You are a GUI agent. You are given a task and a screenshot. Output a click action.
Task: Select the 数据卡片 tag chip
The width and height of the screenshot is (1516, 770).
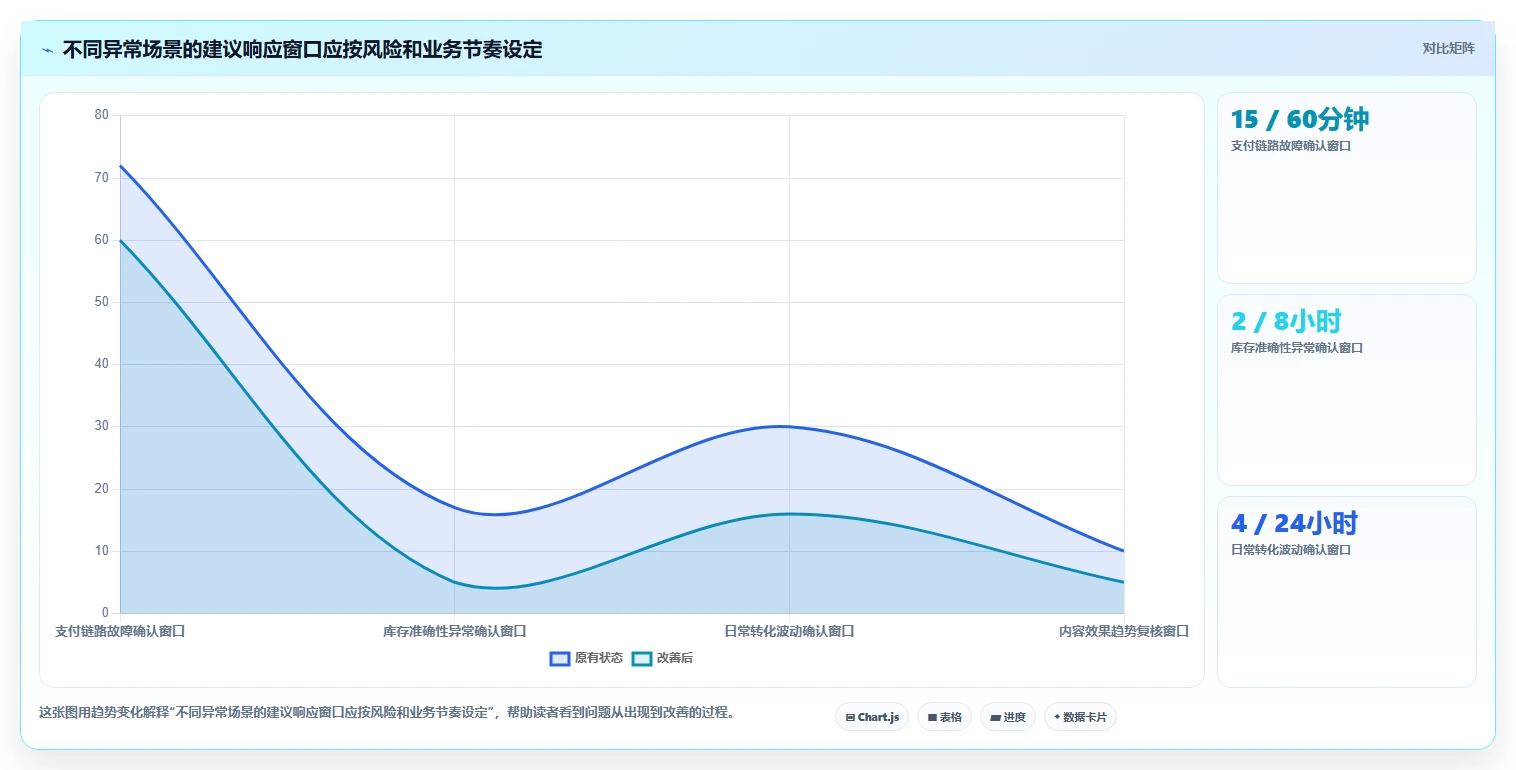pyautogui.click(x=1080, y=717)
